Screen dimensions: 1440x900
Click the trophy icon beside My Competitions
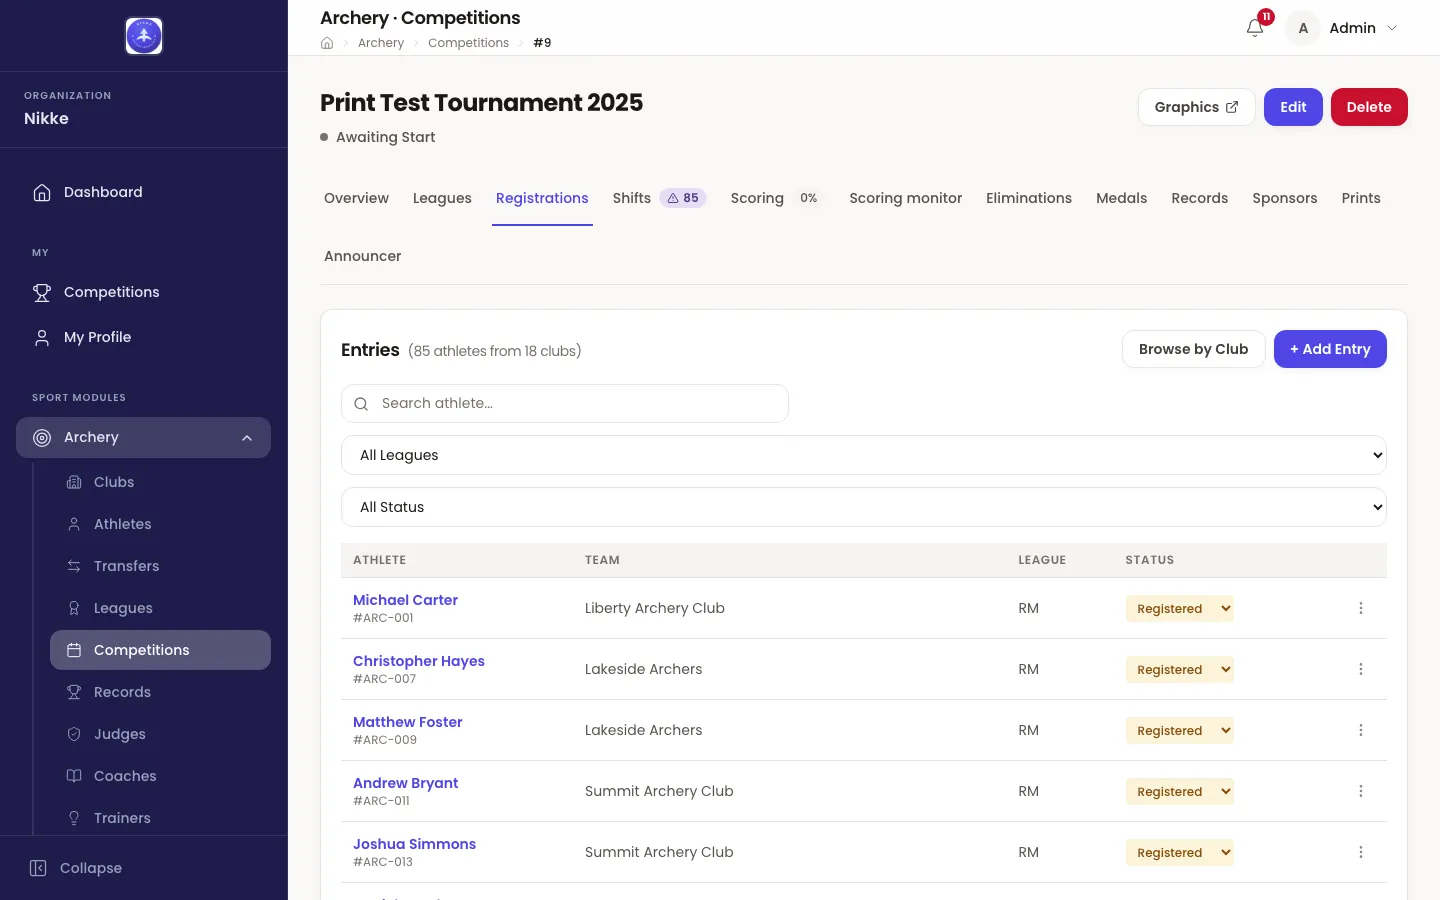tap(42, 292)
